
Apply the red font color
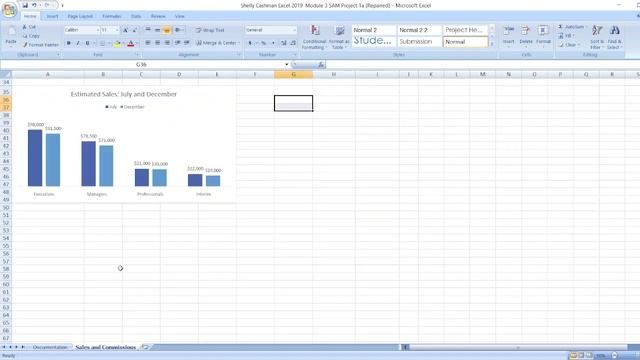[x=131, y=43]
